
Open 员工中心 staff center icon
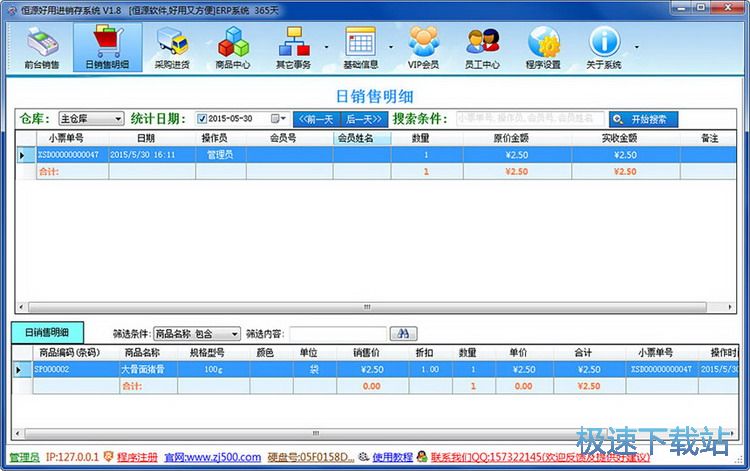tap(483, 48)
